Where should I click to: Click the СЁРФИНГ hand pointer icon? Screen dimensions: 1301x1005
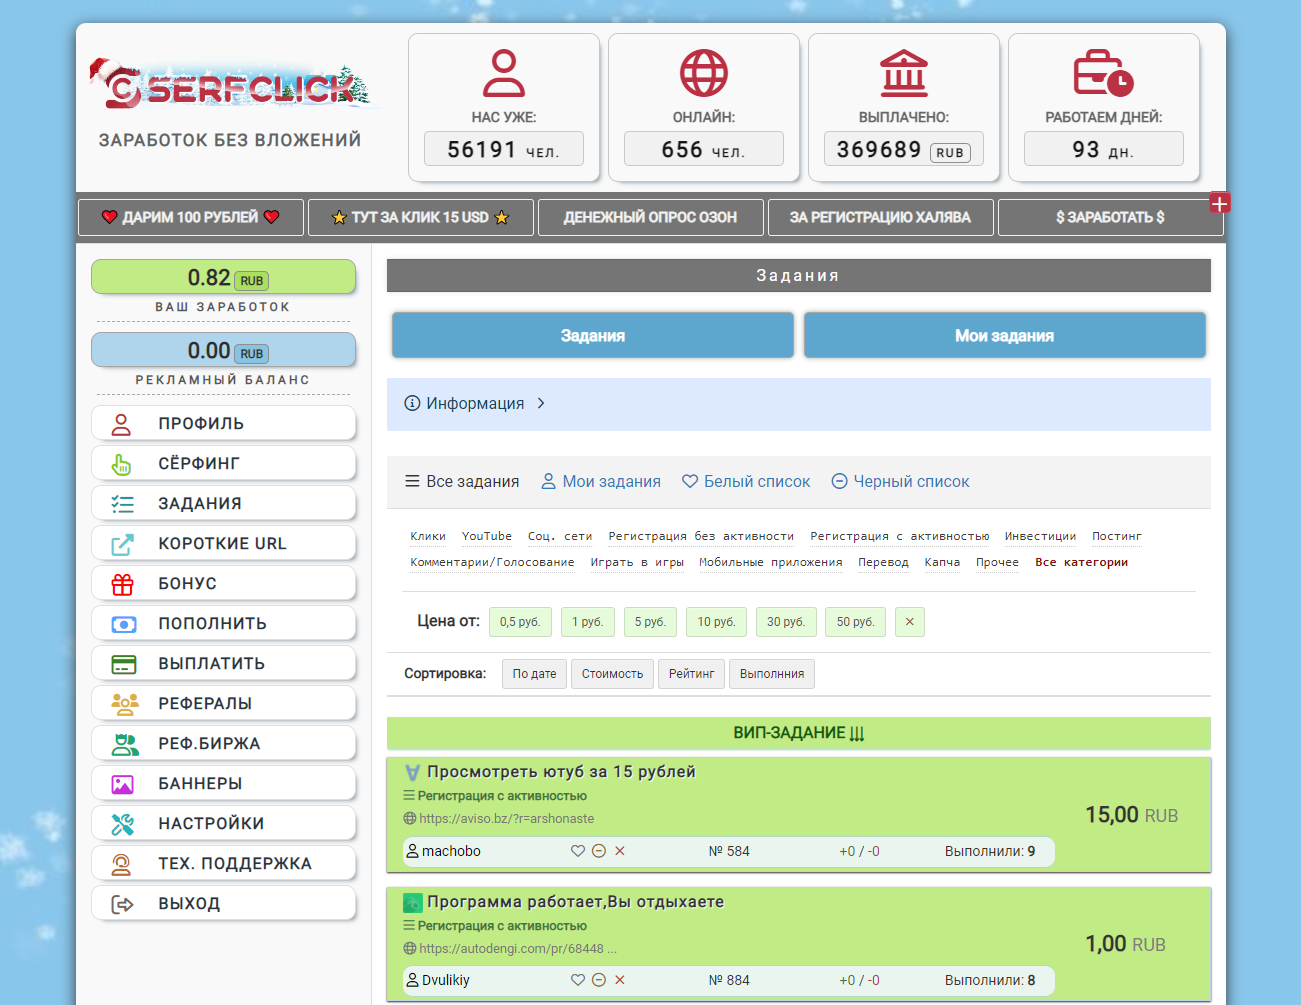121,464
